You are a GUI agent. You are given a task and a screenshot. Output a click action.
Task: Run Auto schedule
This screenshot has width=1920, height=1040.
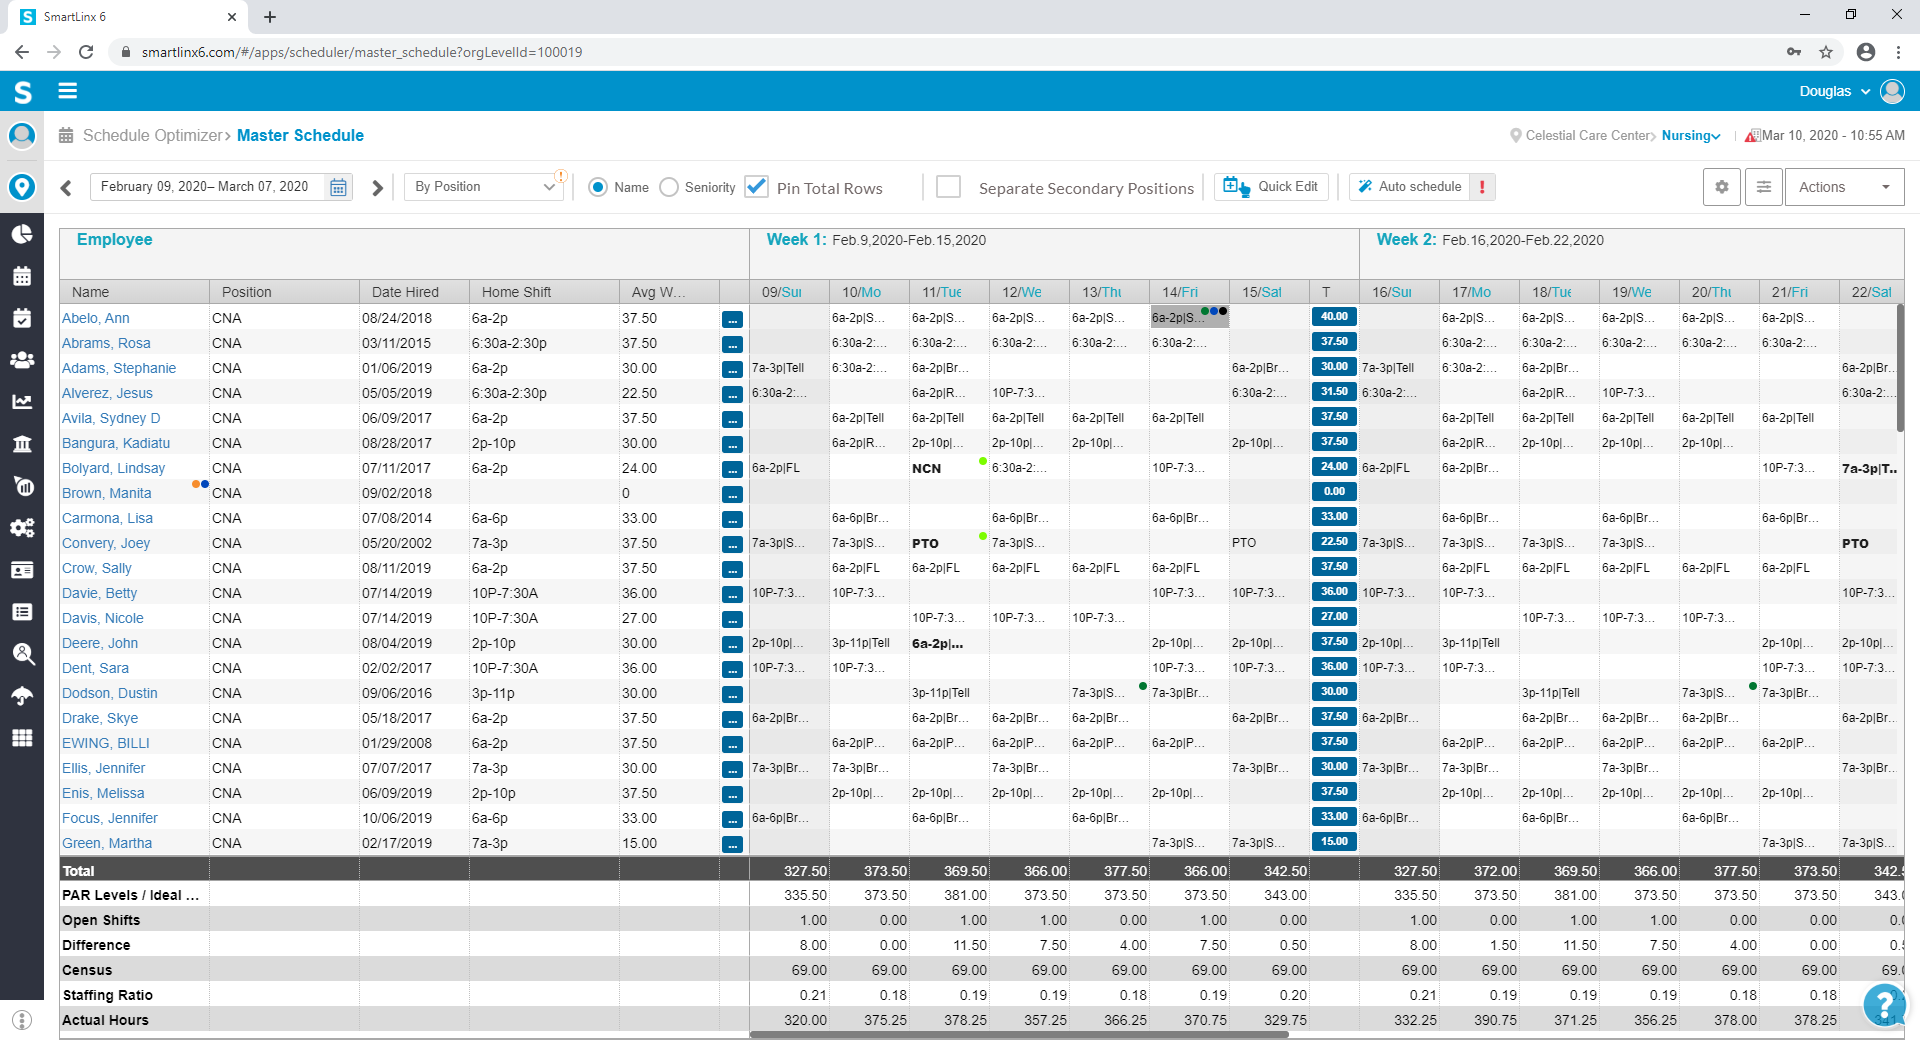pyautogui.click(x=1410, y=186)
